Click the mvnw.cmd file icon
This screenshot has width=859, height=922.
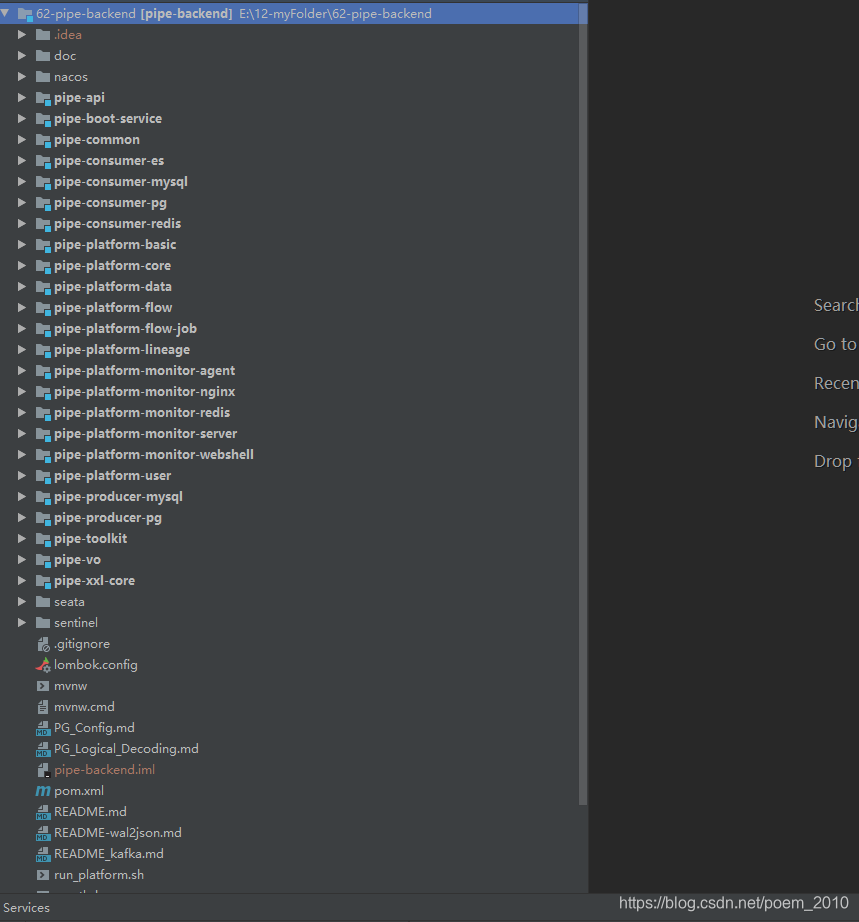click(x=43, y=707)
